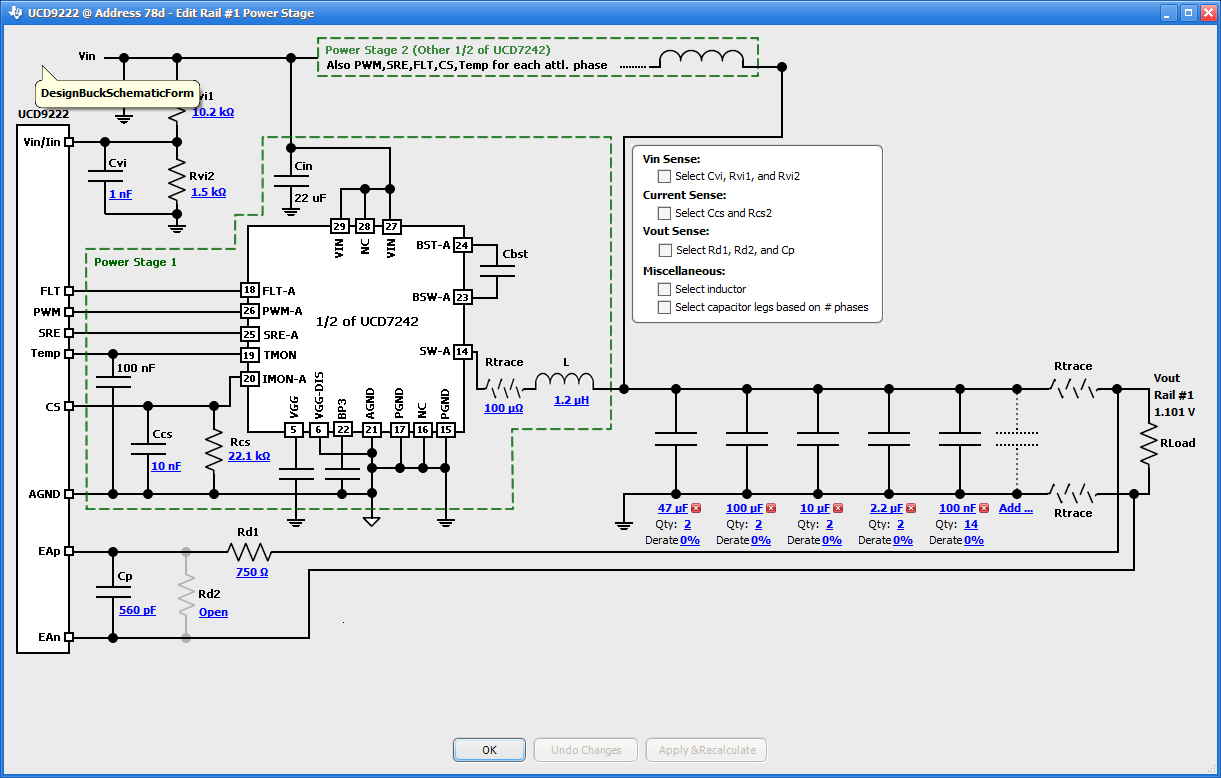This screenshot has width=1221, height=778.
Task: Click the Current Sense heading
Action: coord(684,195)
